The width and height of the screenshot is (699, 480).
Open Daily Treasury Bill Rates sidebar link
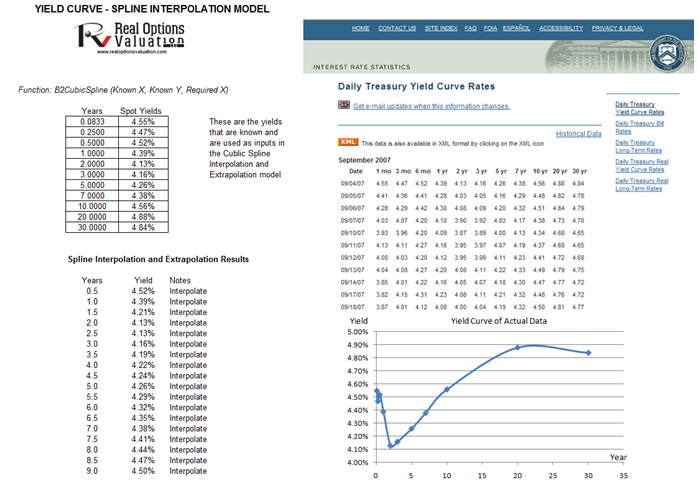[640, 127]
